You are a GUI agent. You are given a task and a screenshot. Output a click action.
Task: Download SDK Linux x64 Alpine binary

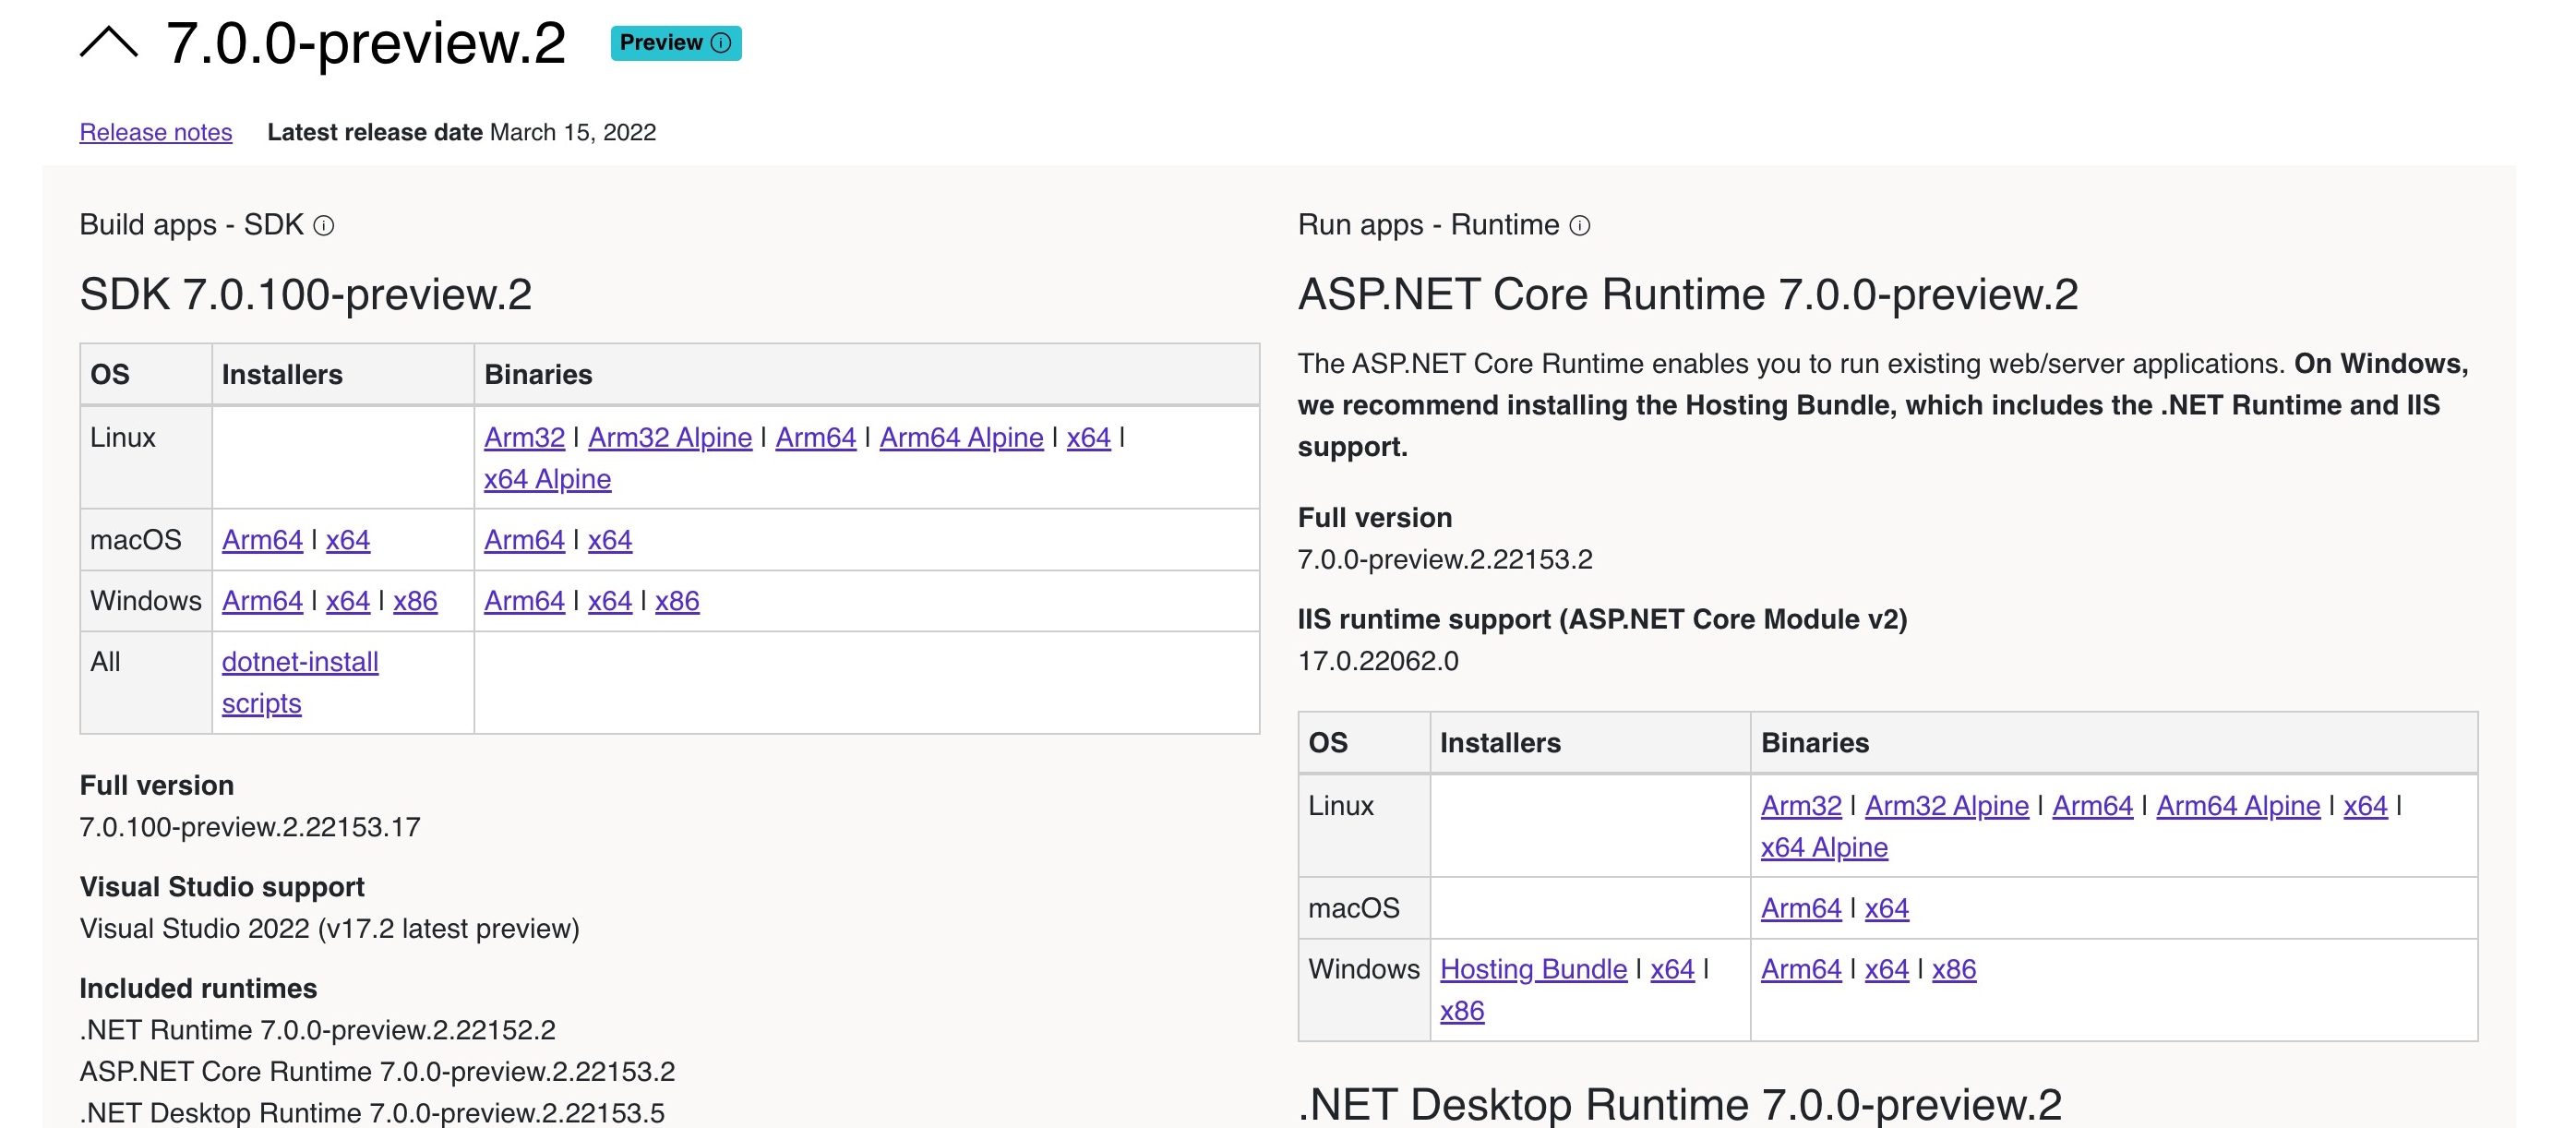coord(547,479)
